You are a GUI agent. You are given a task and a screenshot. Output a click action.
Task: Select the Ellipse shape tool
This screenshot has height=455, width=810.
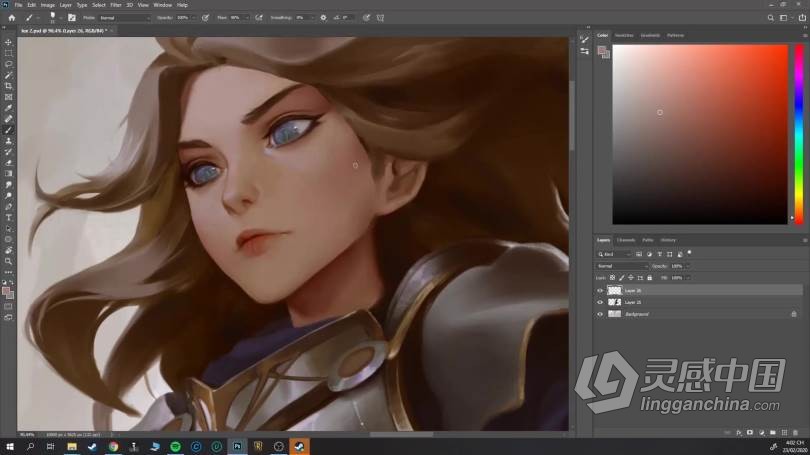pyautogui.click(x=8, y=239)
